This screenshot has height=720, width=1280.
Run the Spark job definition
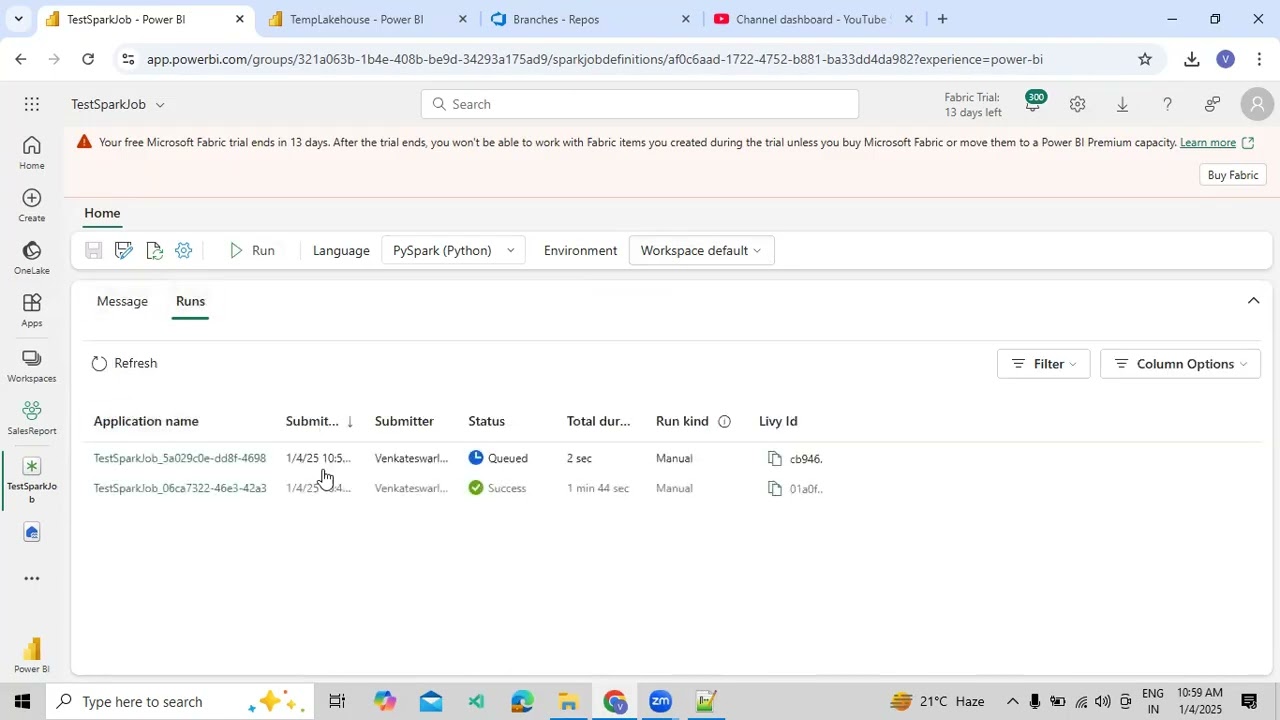point(252,251)
